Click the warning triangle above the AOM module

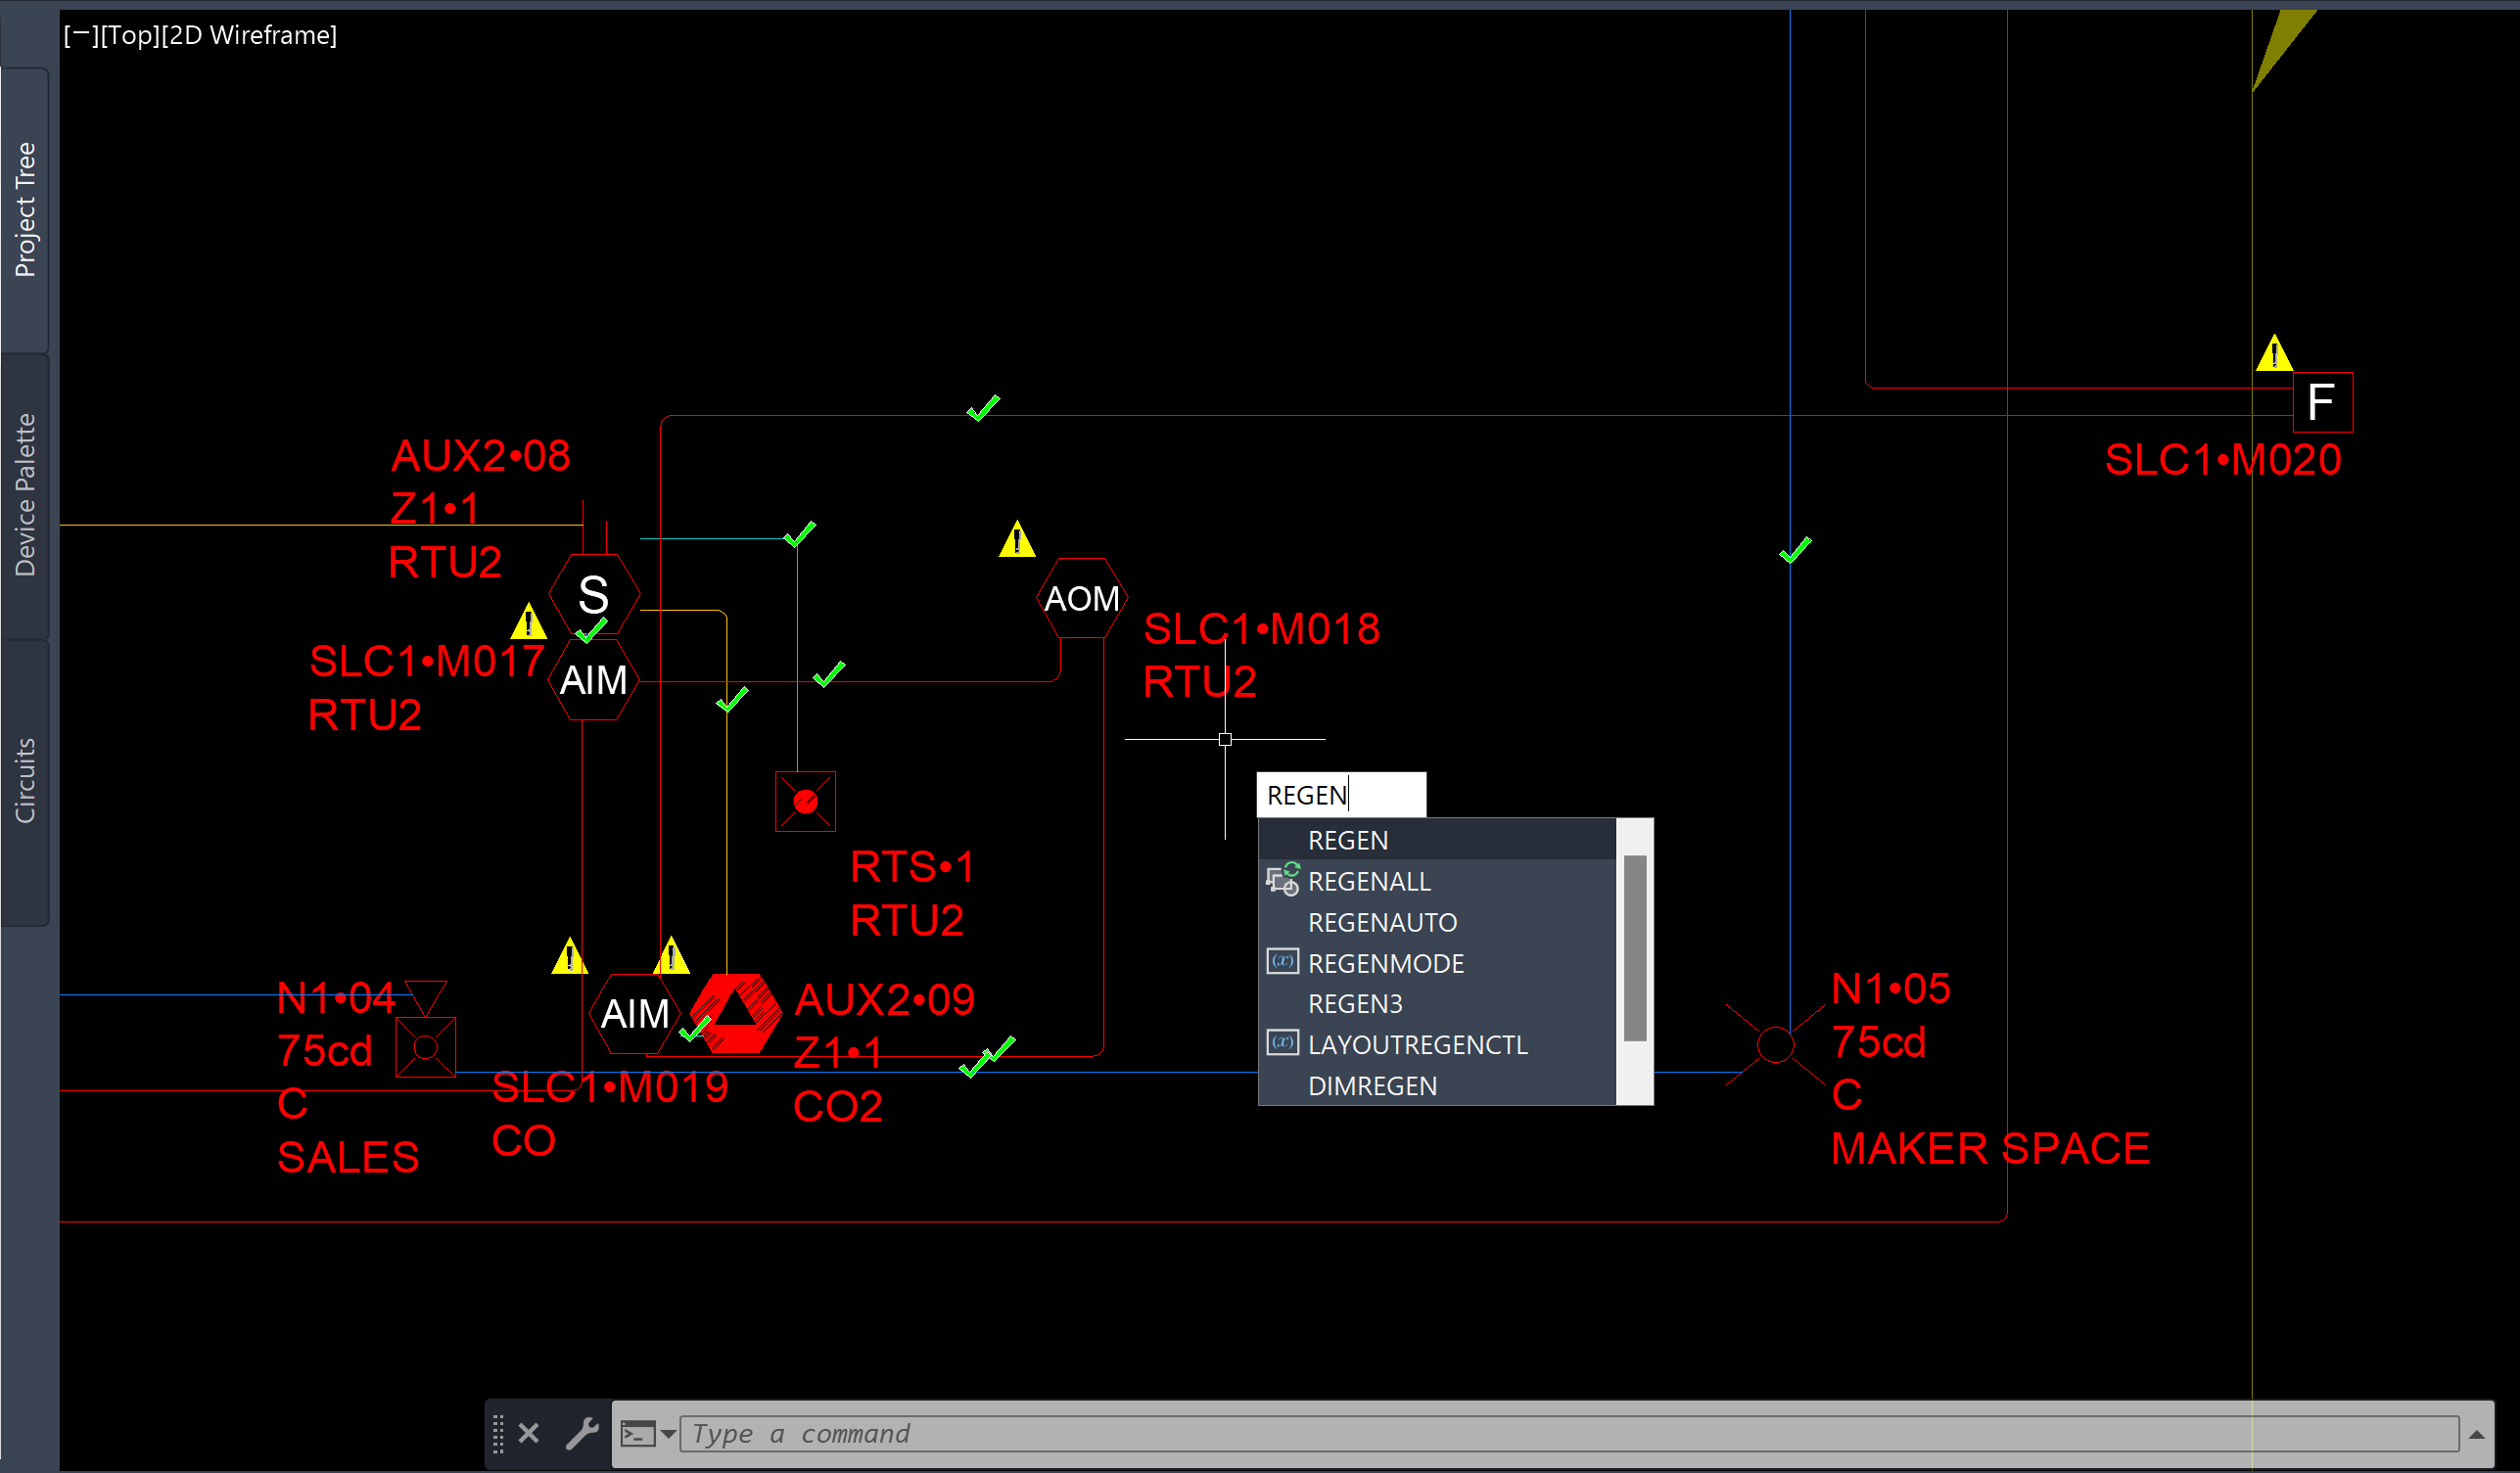click(x=1017, y=539)
